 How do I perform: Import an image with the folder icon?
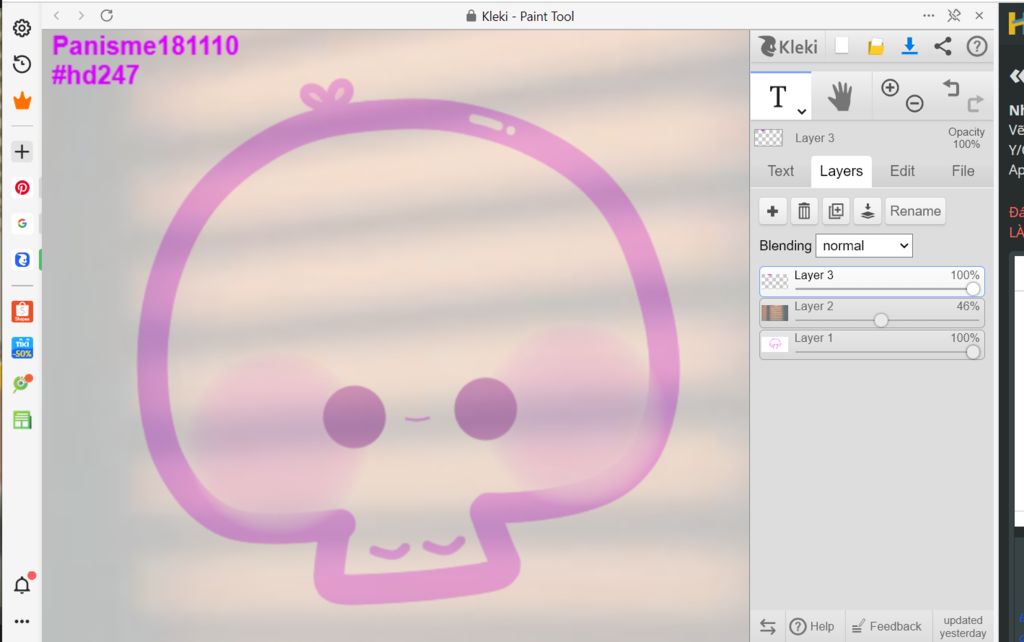[876, 46]
